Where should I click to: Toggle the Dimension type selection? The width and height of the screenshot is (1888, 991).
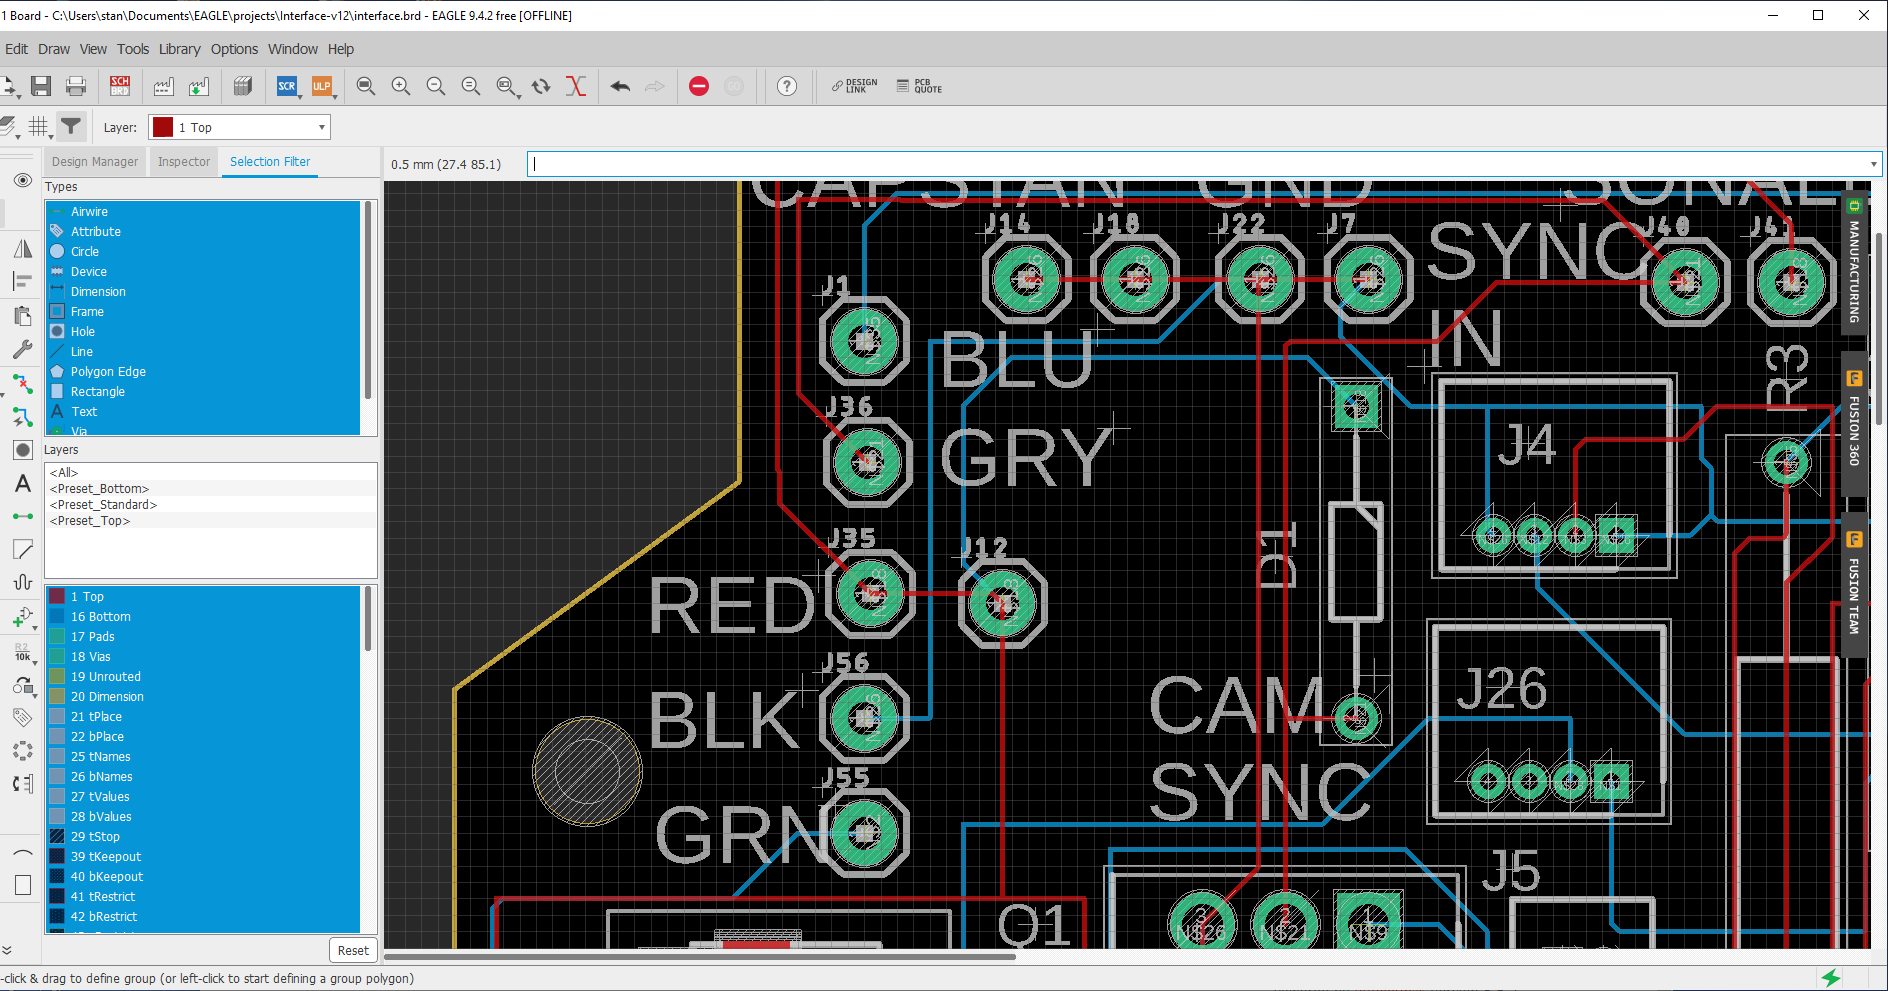[x=203, y=292]
